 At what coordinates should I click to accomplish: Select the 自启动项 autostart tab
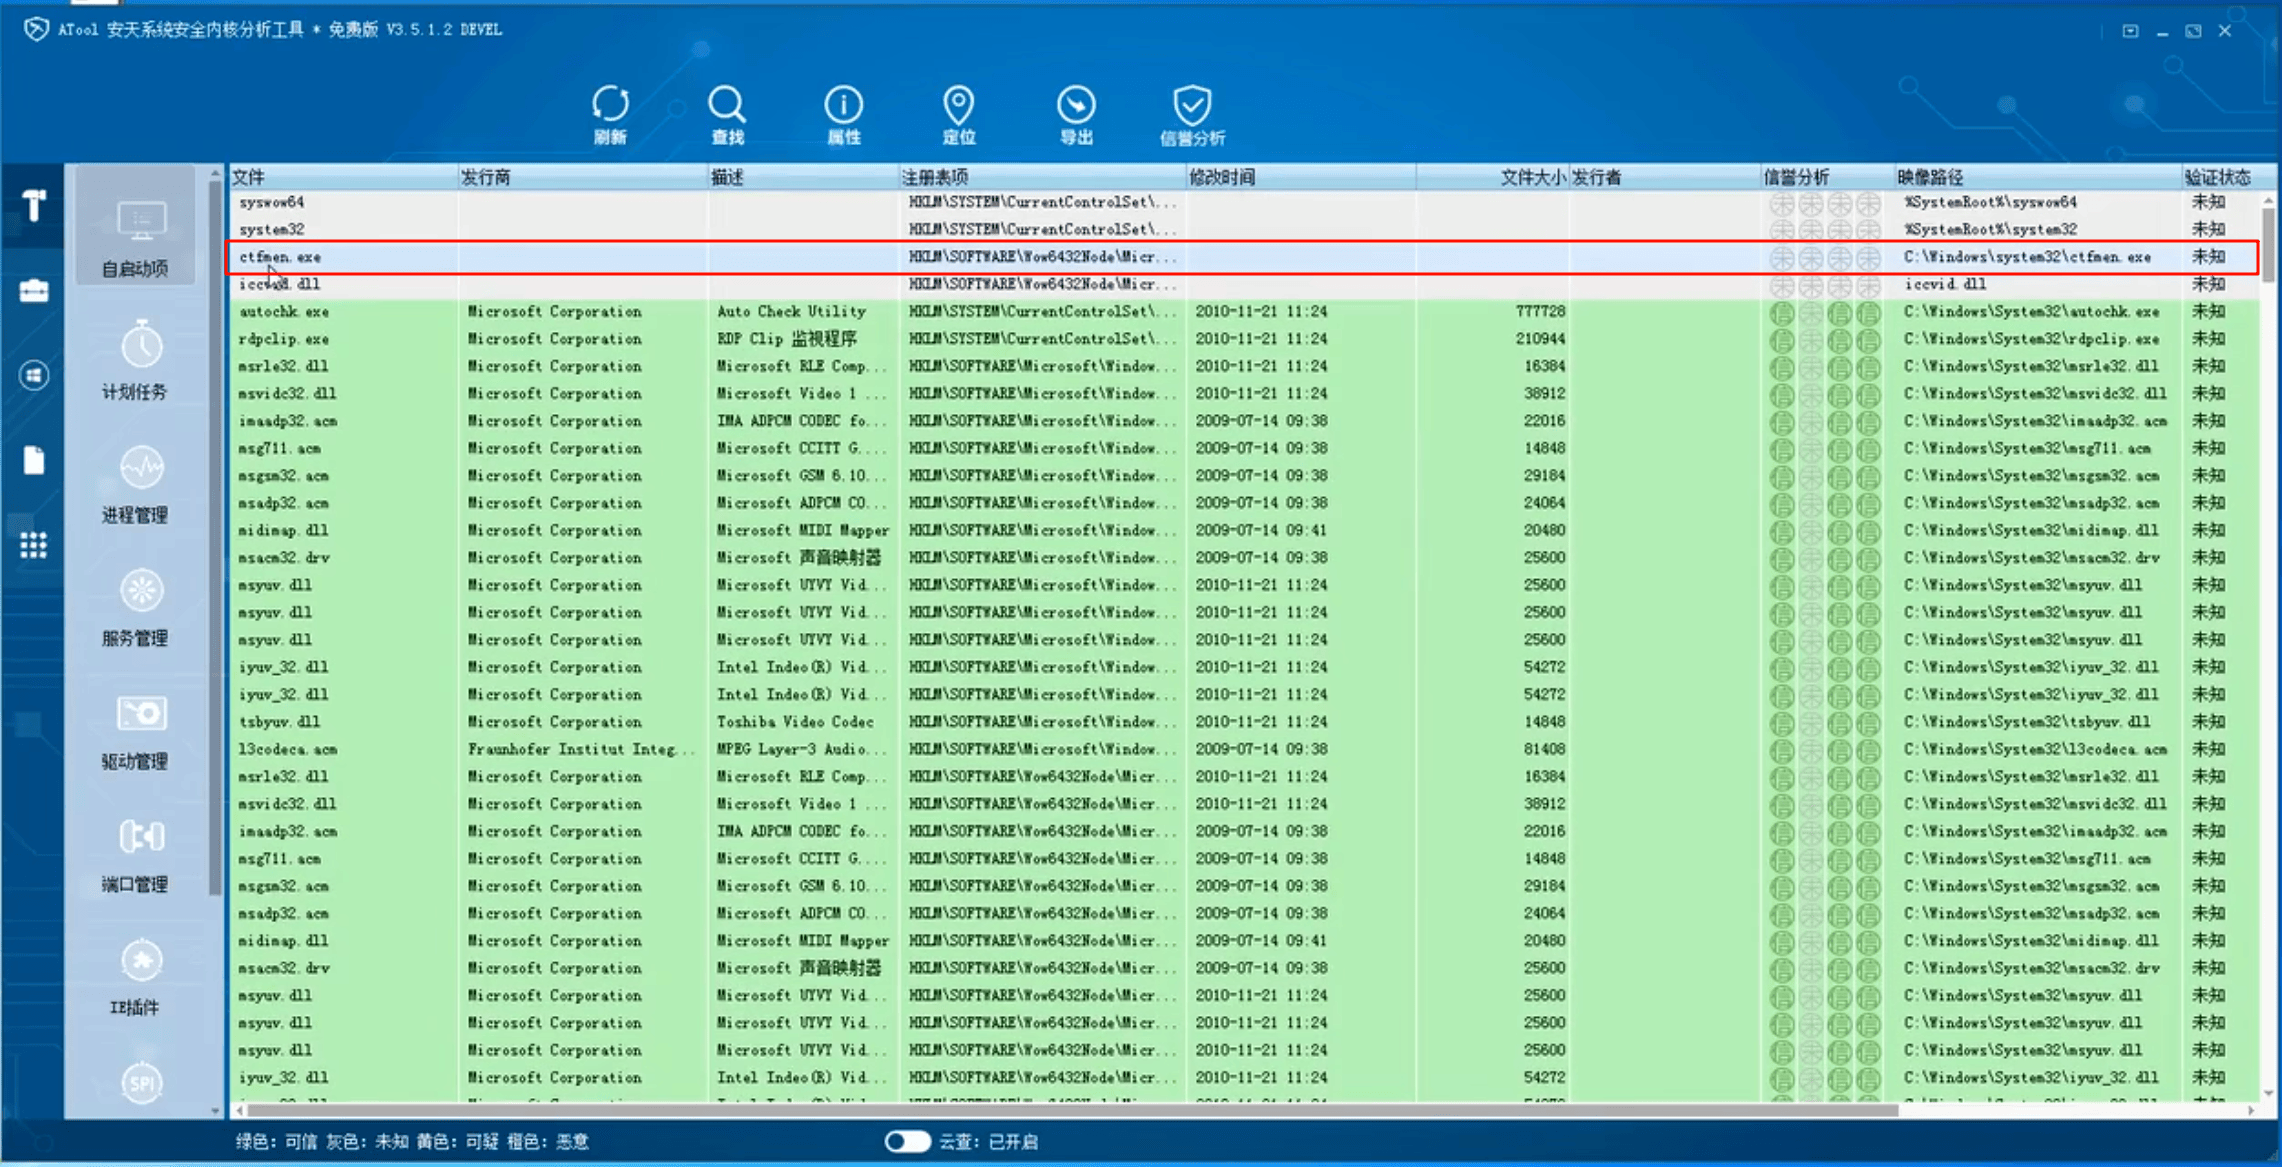pyautogui.click(x=135, y=237)
